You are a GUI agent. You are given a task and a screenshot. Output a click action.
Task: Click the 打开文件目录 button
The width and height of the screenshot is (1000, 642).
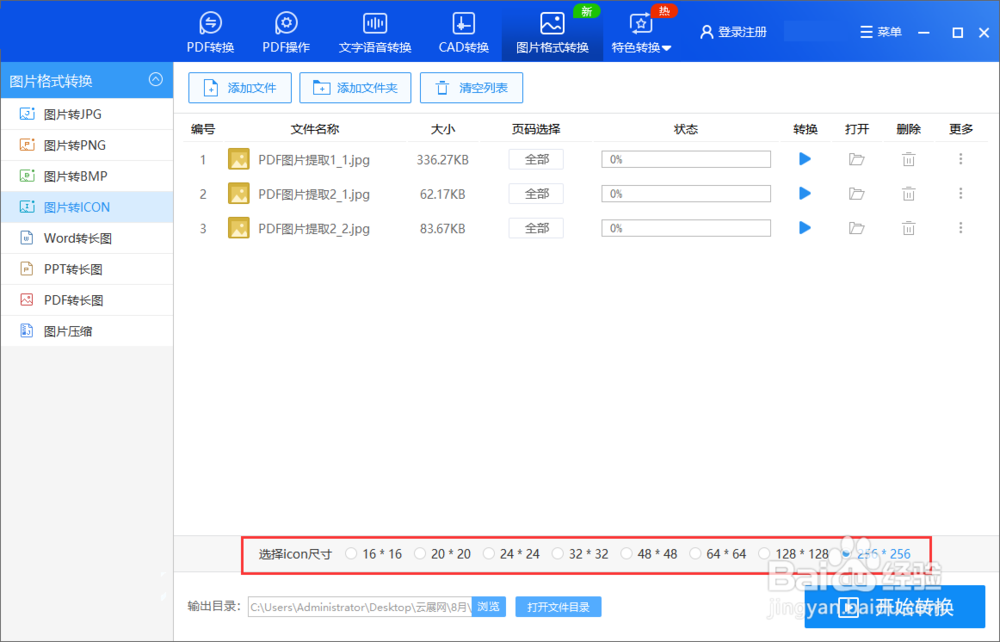(558, 607)
